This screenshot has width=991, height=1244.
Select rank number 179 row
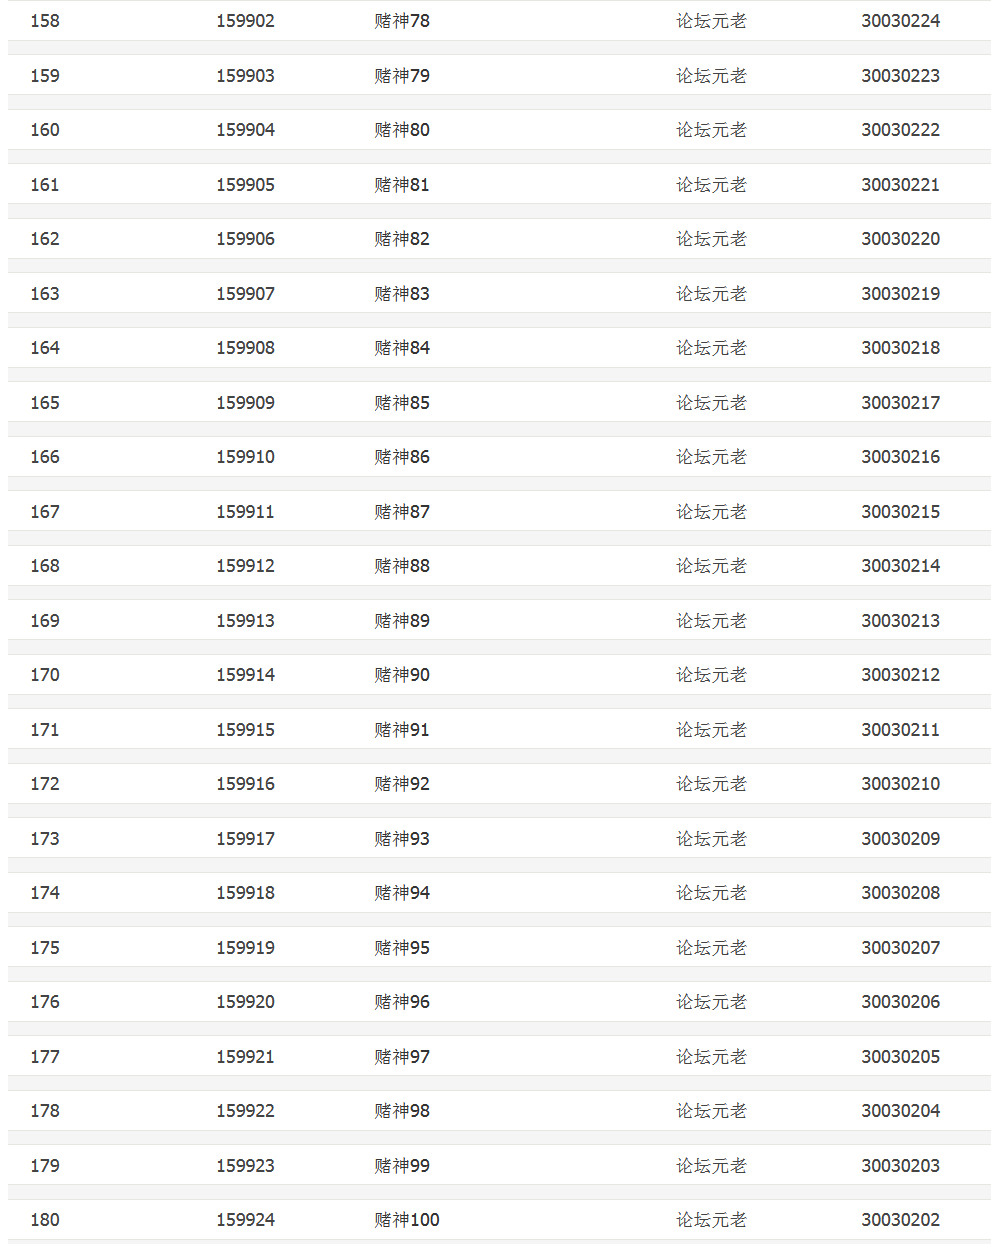[x=45, y=1166]
